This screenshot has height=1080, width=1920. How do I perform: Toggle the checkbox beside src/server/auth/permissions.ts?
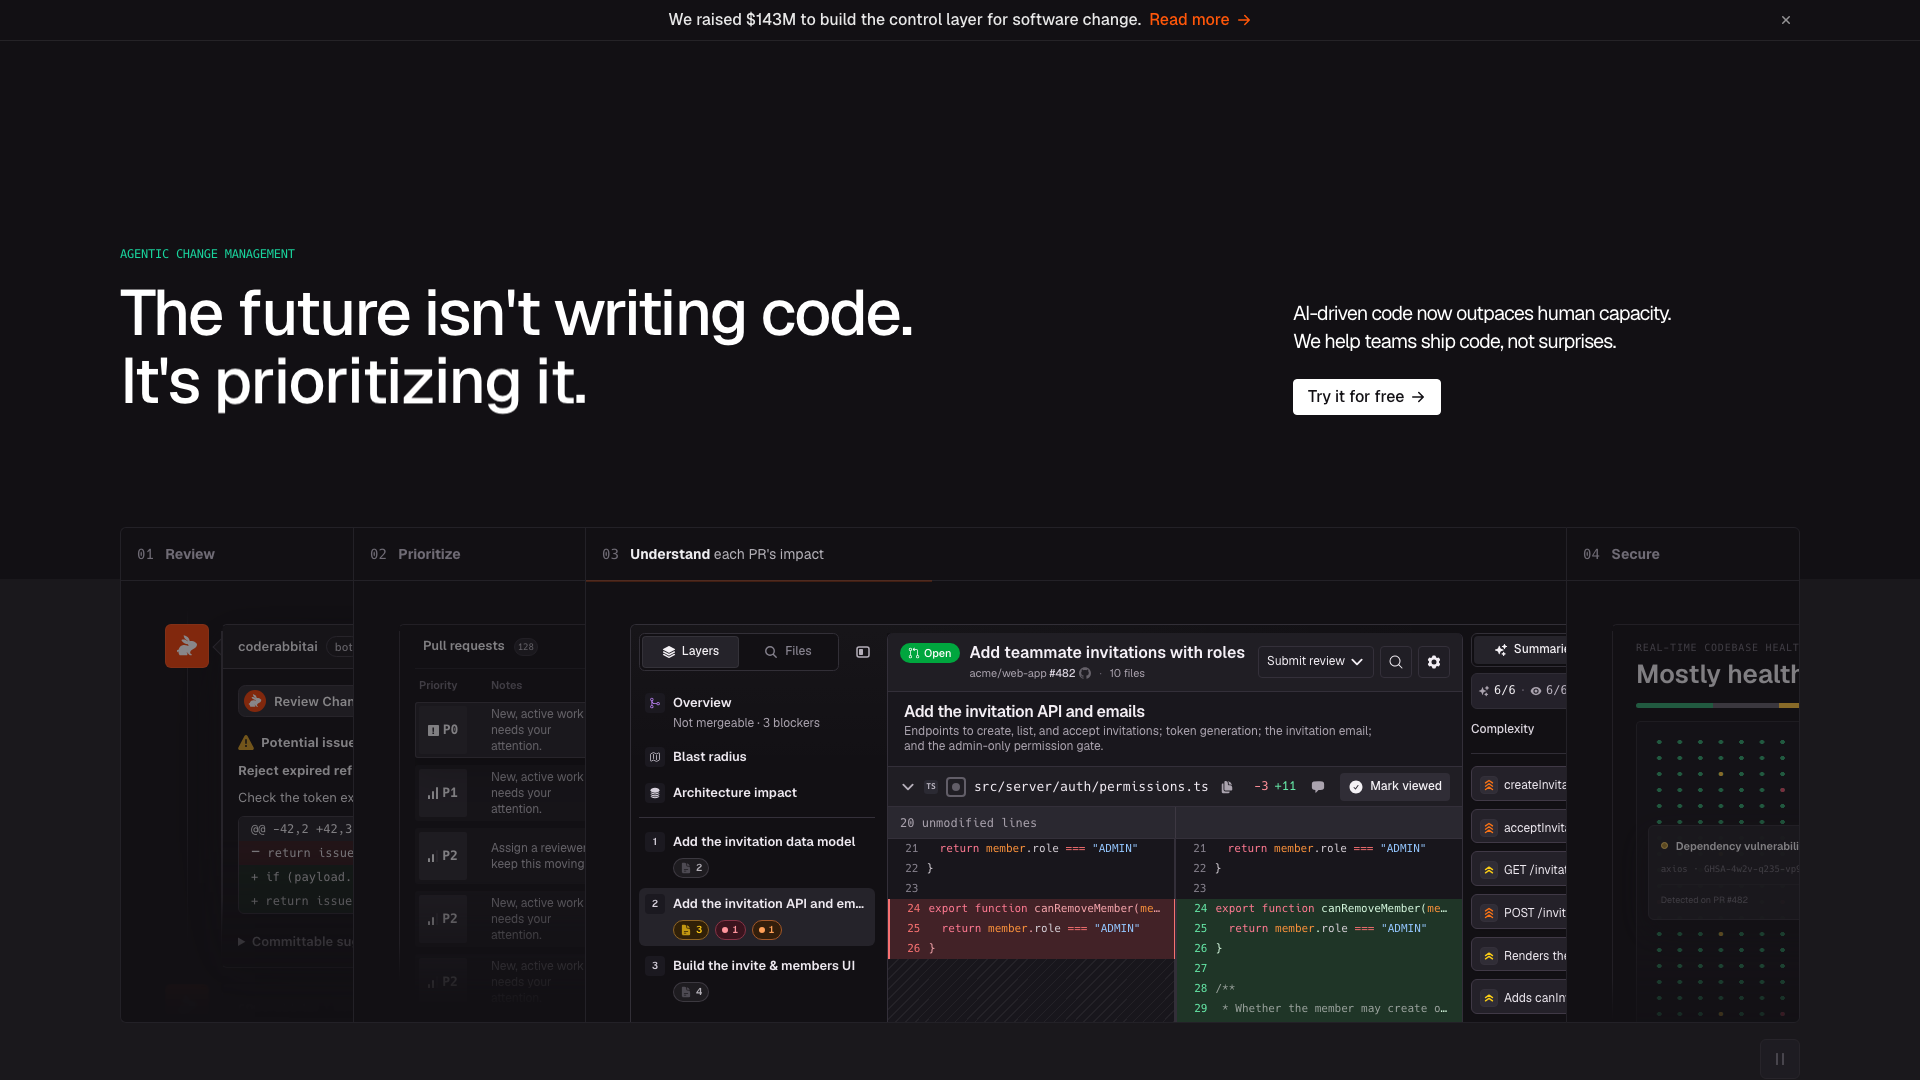point(956,787)
